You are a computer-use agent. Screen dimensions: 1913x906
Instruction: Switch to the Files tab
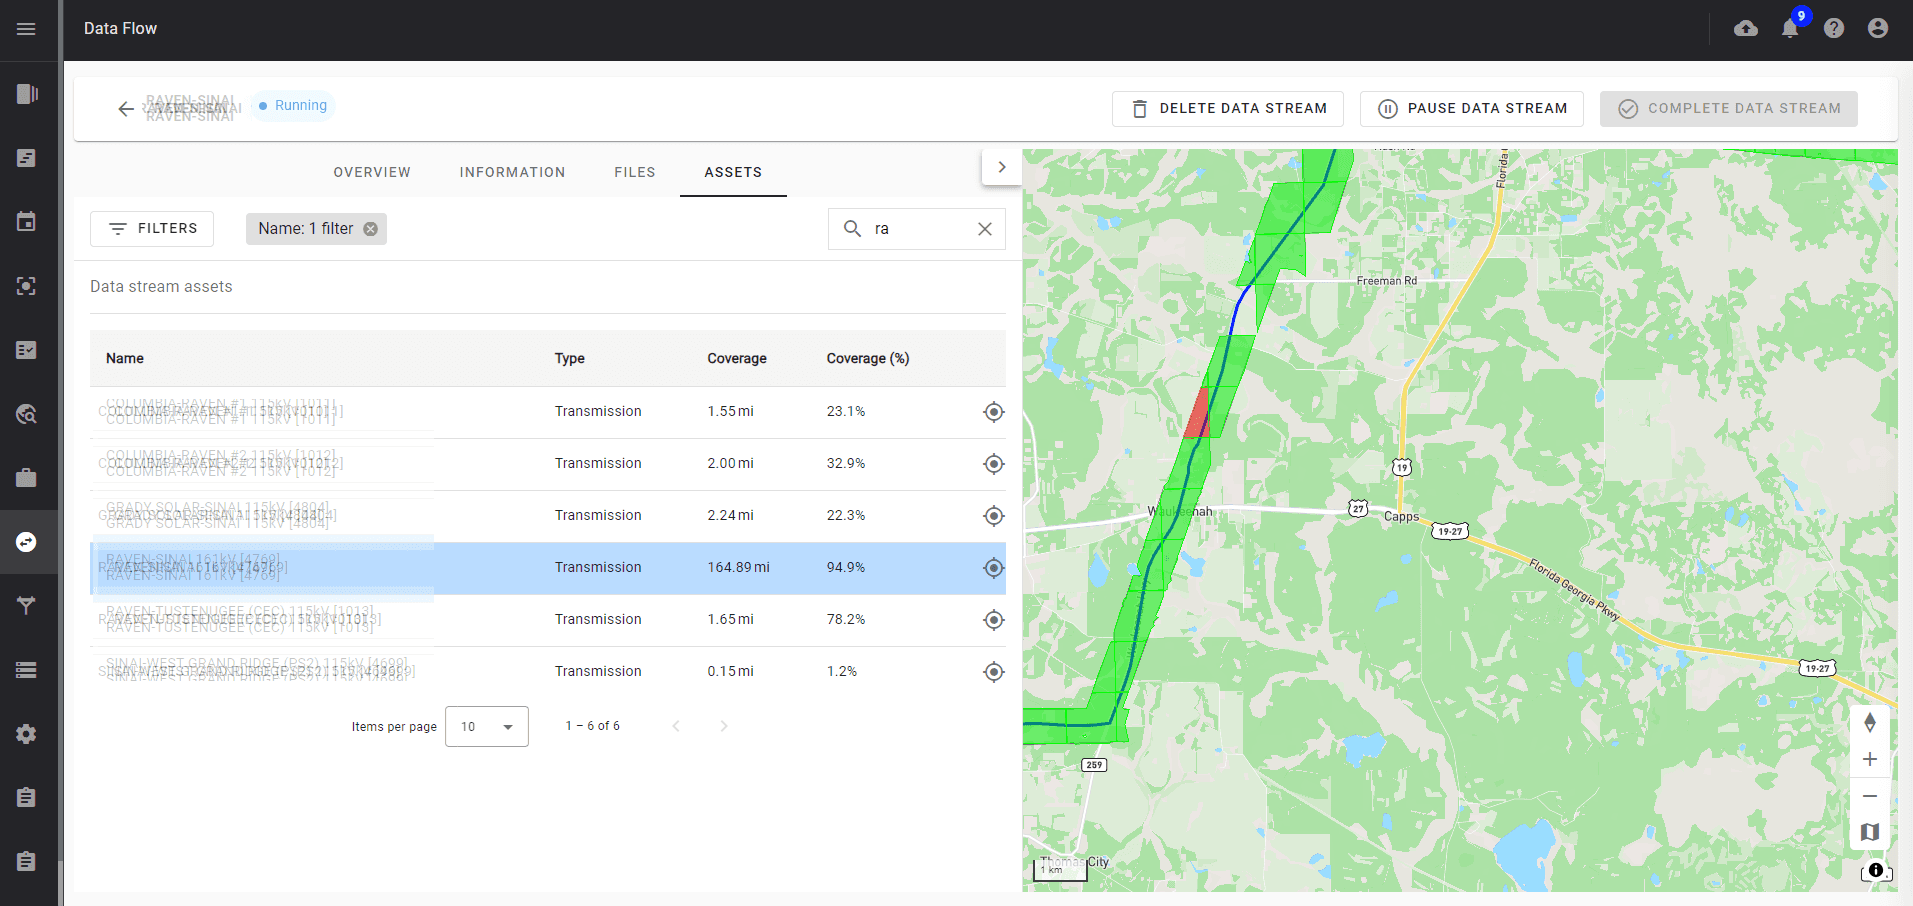635,172
